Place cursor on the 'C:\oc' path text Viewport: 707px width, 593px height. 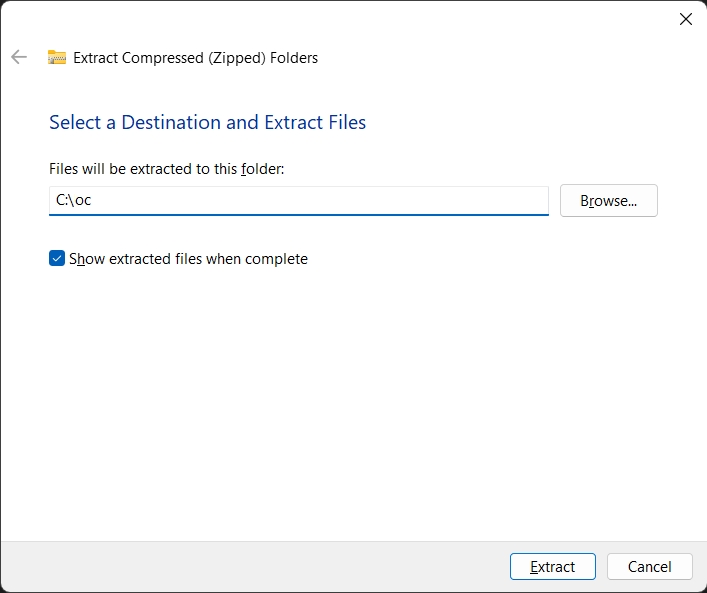click(74, 200)
